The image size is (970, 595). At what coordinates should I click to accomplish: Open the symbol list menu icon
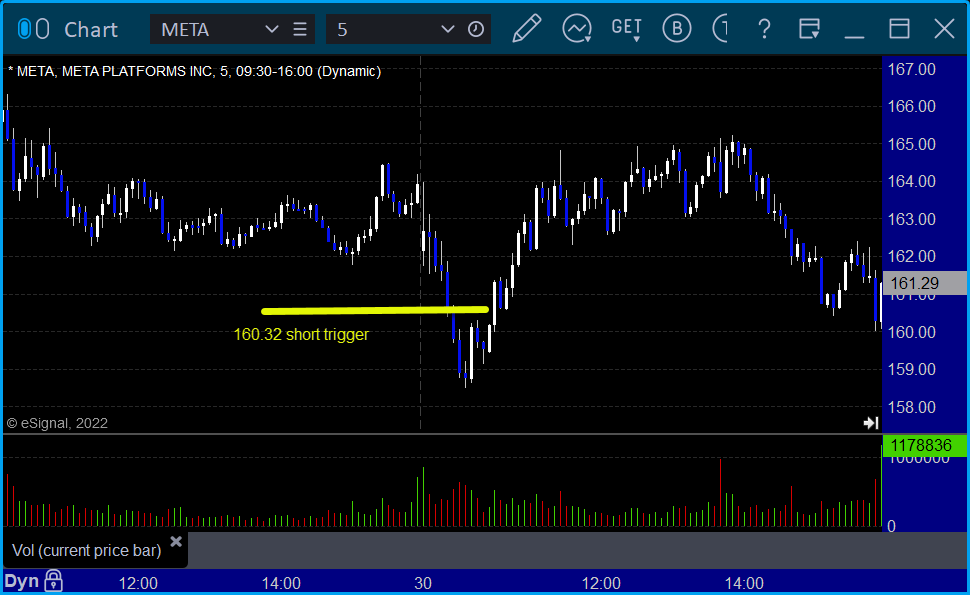point(300,29)
